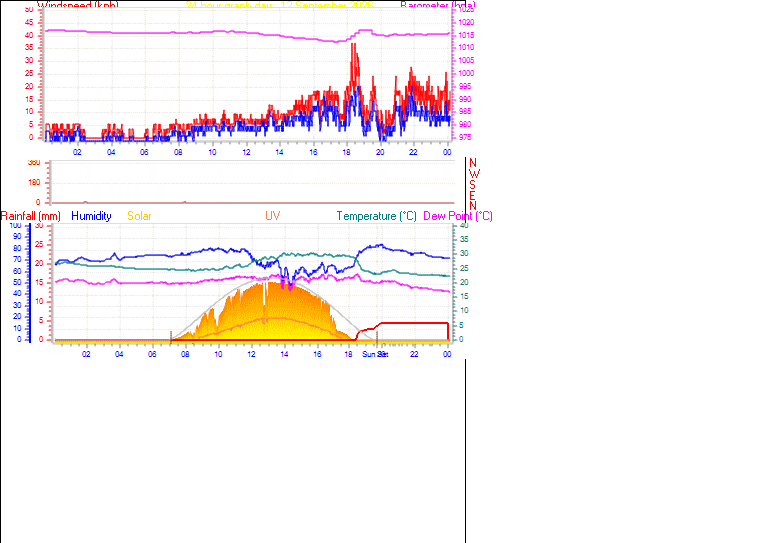Click "50" on the blue humidity axis
This screenshot has height=543, width=761.
pyautogui.click(x=17, y=282)
